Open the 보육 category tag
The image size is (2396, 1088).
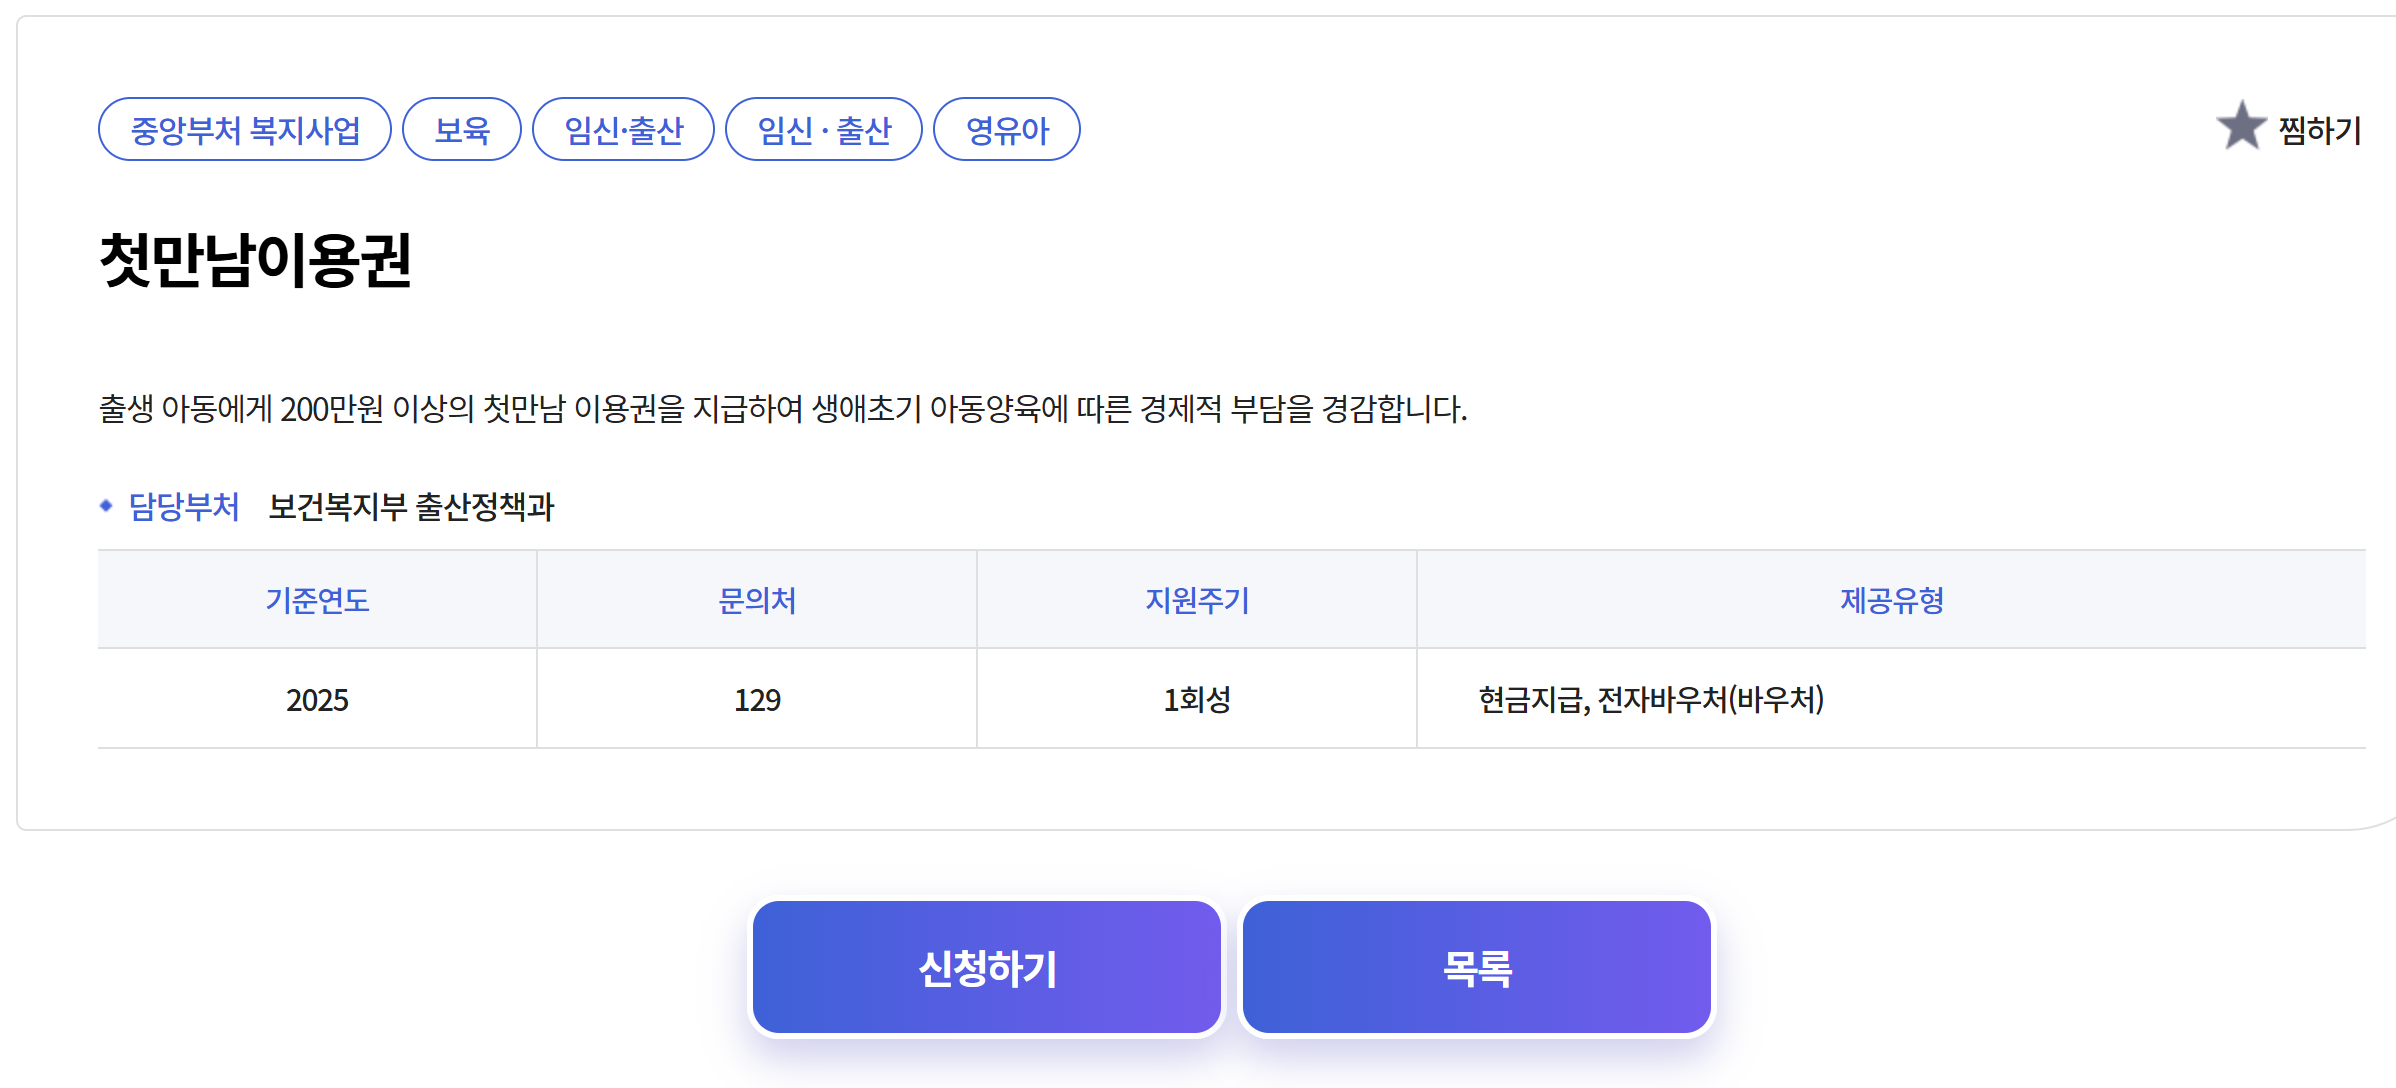coord(461,128)
